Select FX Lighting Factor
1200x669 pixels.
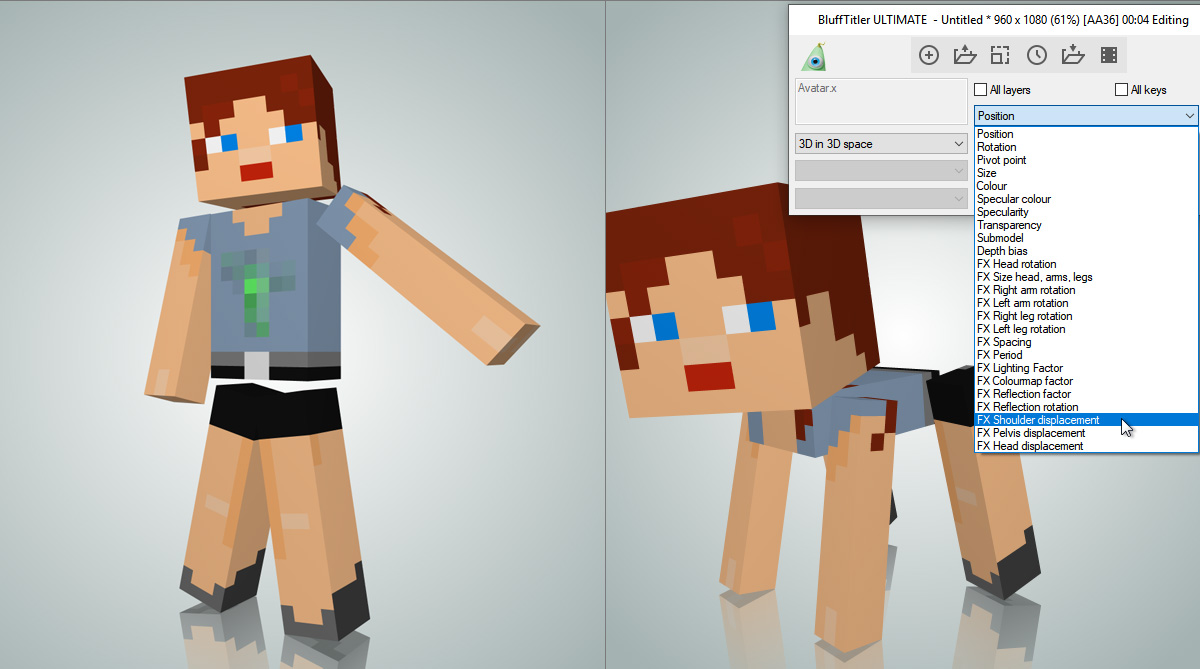pyautogui.click(x=1086, y=368)
